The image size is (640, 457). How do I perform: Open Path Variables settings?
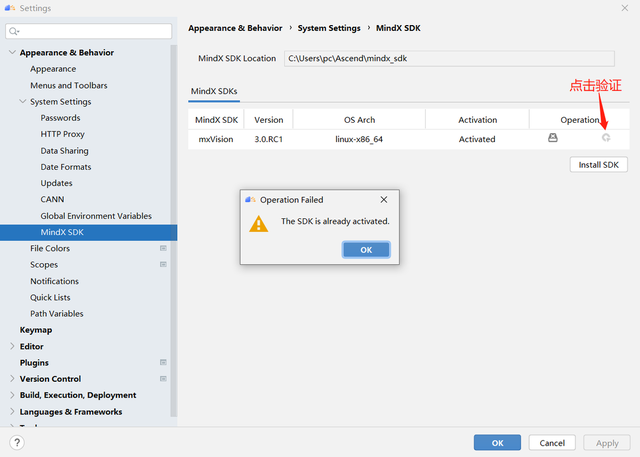57,314
